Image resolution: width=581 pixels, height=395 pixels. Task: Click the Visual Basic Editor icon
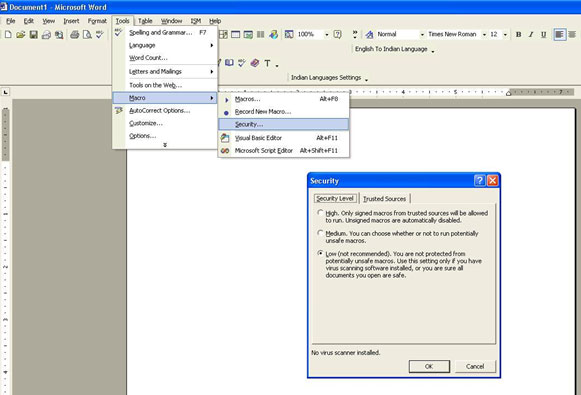tap(225, 138)
